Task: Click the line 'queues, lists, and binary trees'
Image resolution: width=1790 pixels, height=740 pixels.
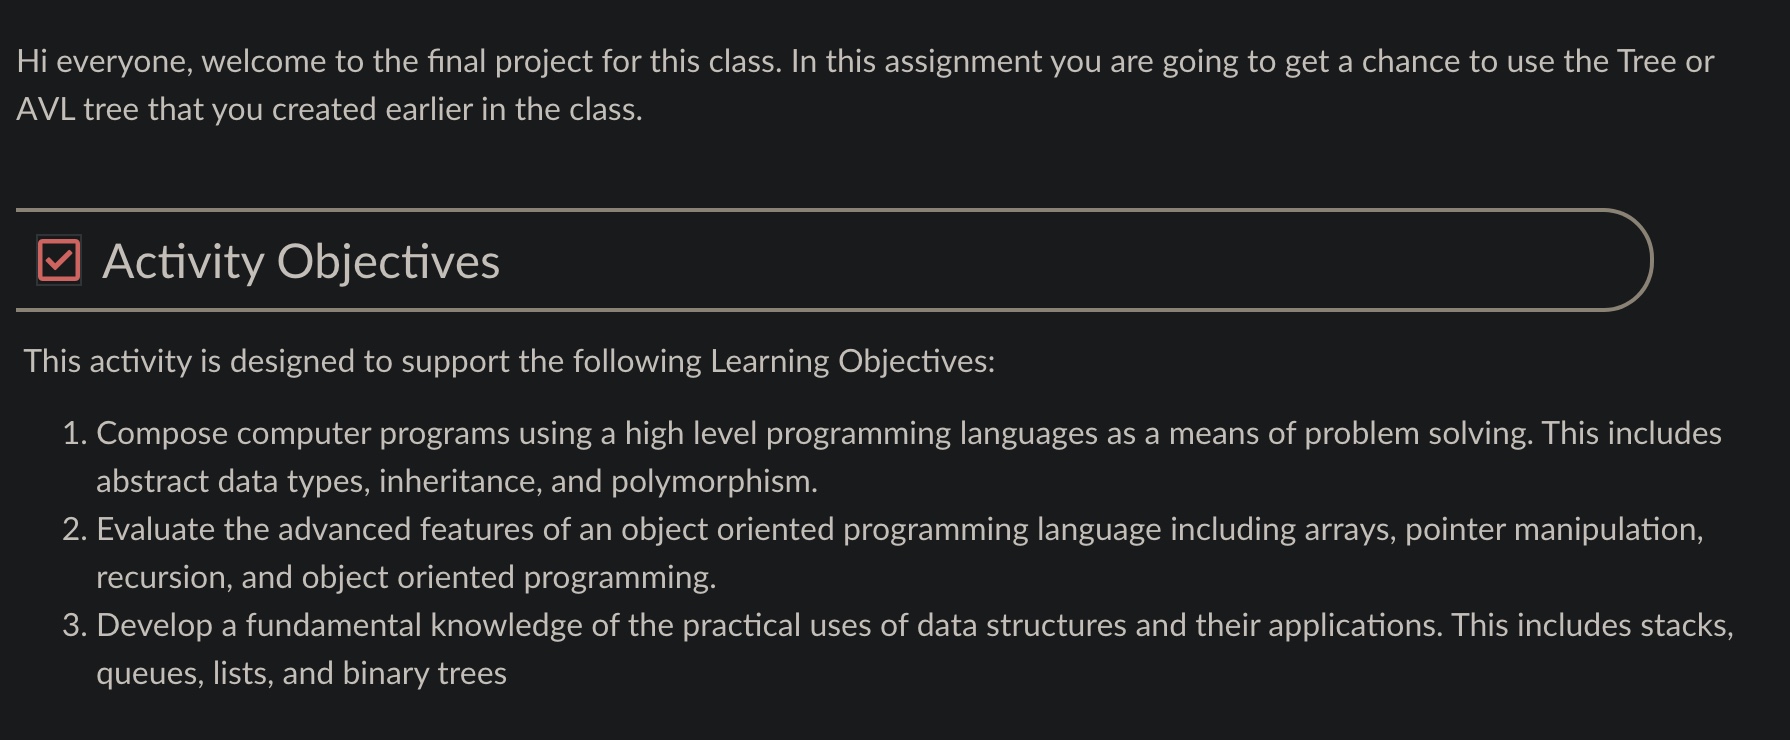Action: click(301, 673)
